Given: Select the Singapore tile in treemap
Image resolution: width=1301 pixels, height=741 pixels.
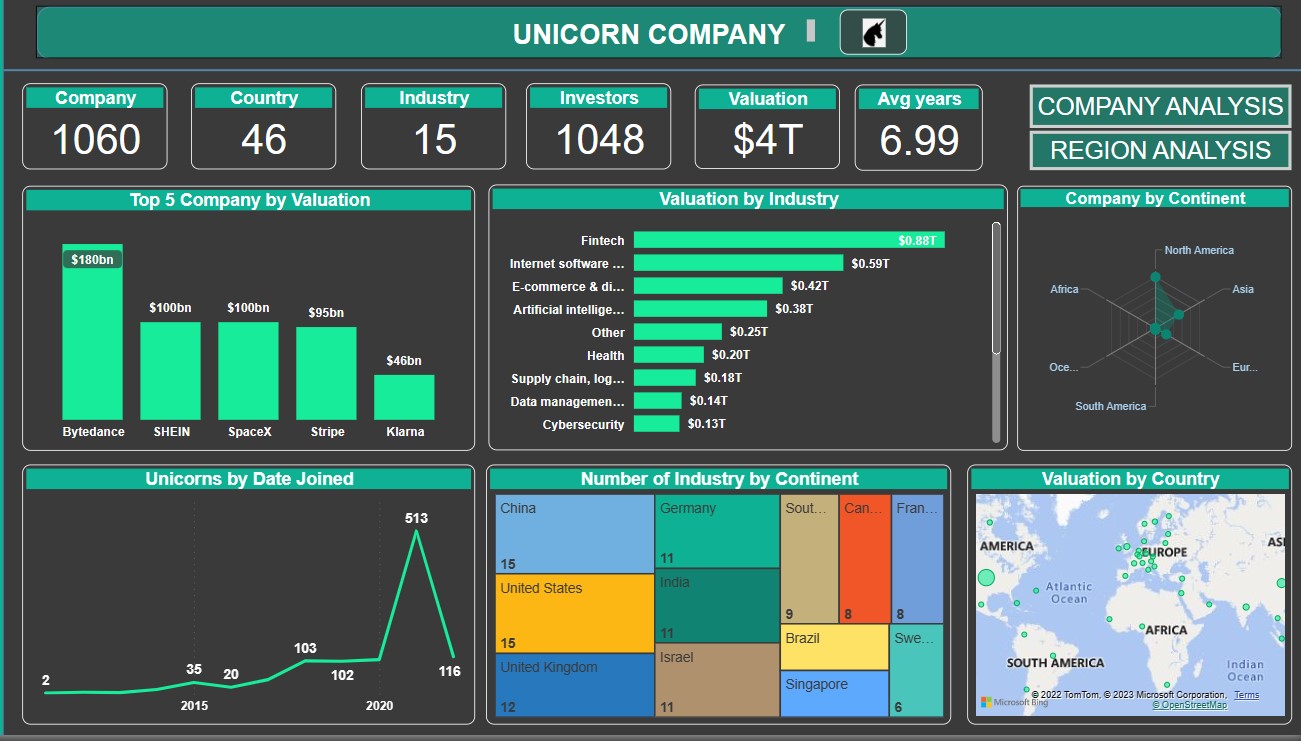Looking at the screenshot, I should point(834,693).
